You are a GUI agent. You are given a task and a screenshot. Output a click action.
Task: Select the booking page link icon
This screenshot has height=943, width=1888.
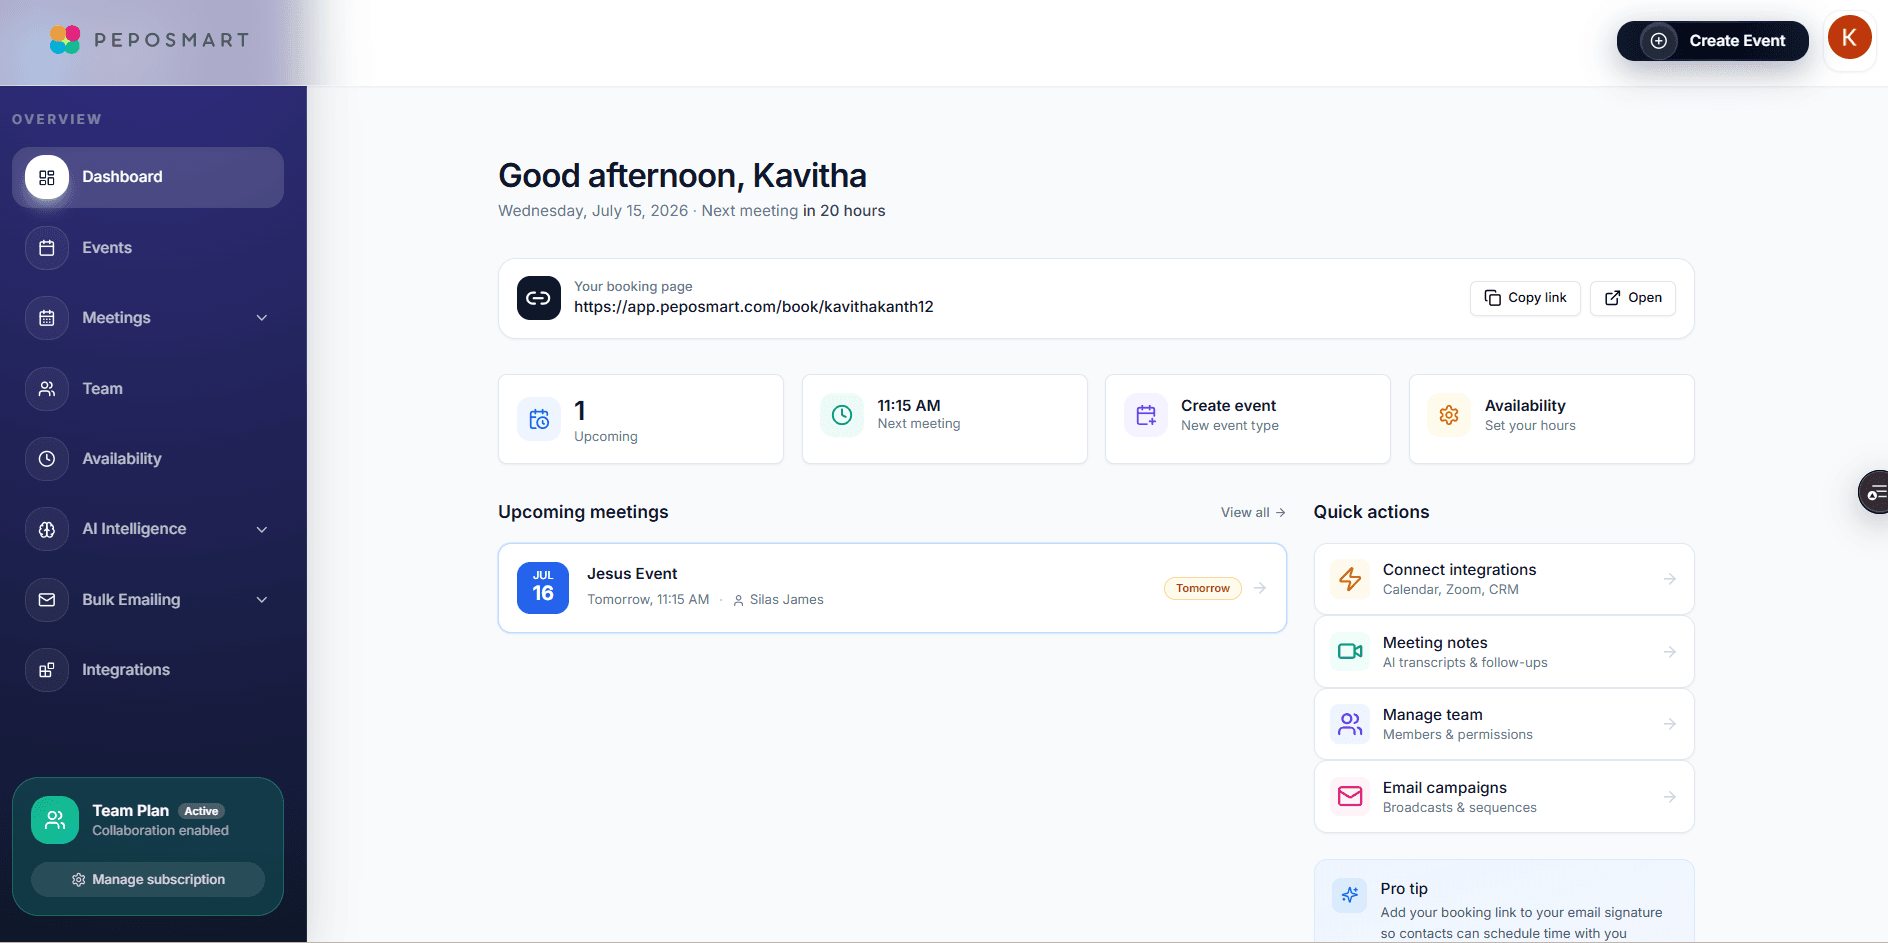539,298
